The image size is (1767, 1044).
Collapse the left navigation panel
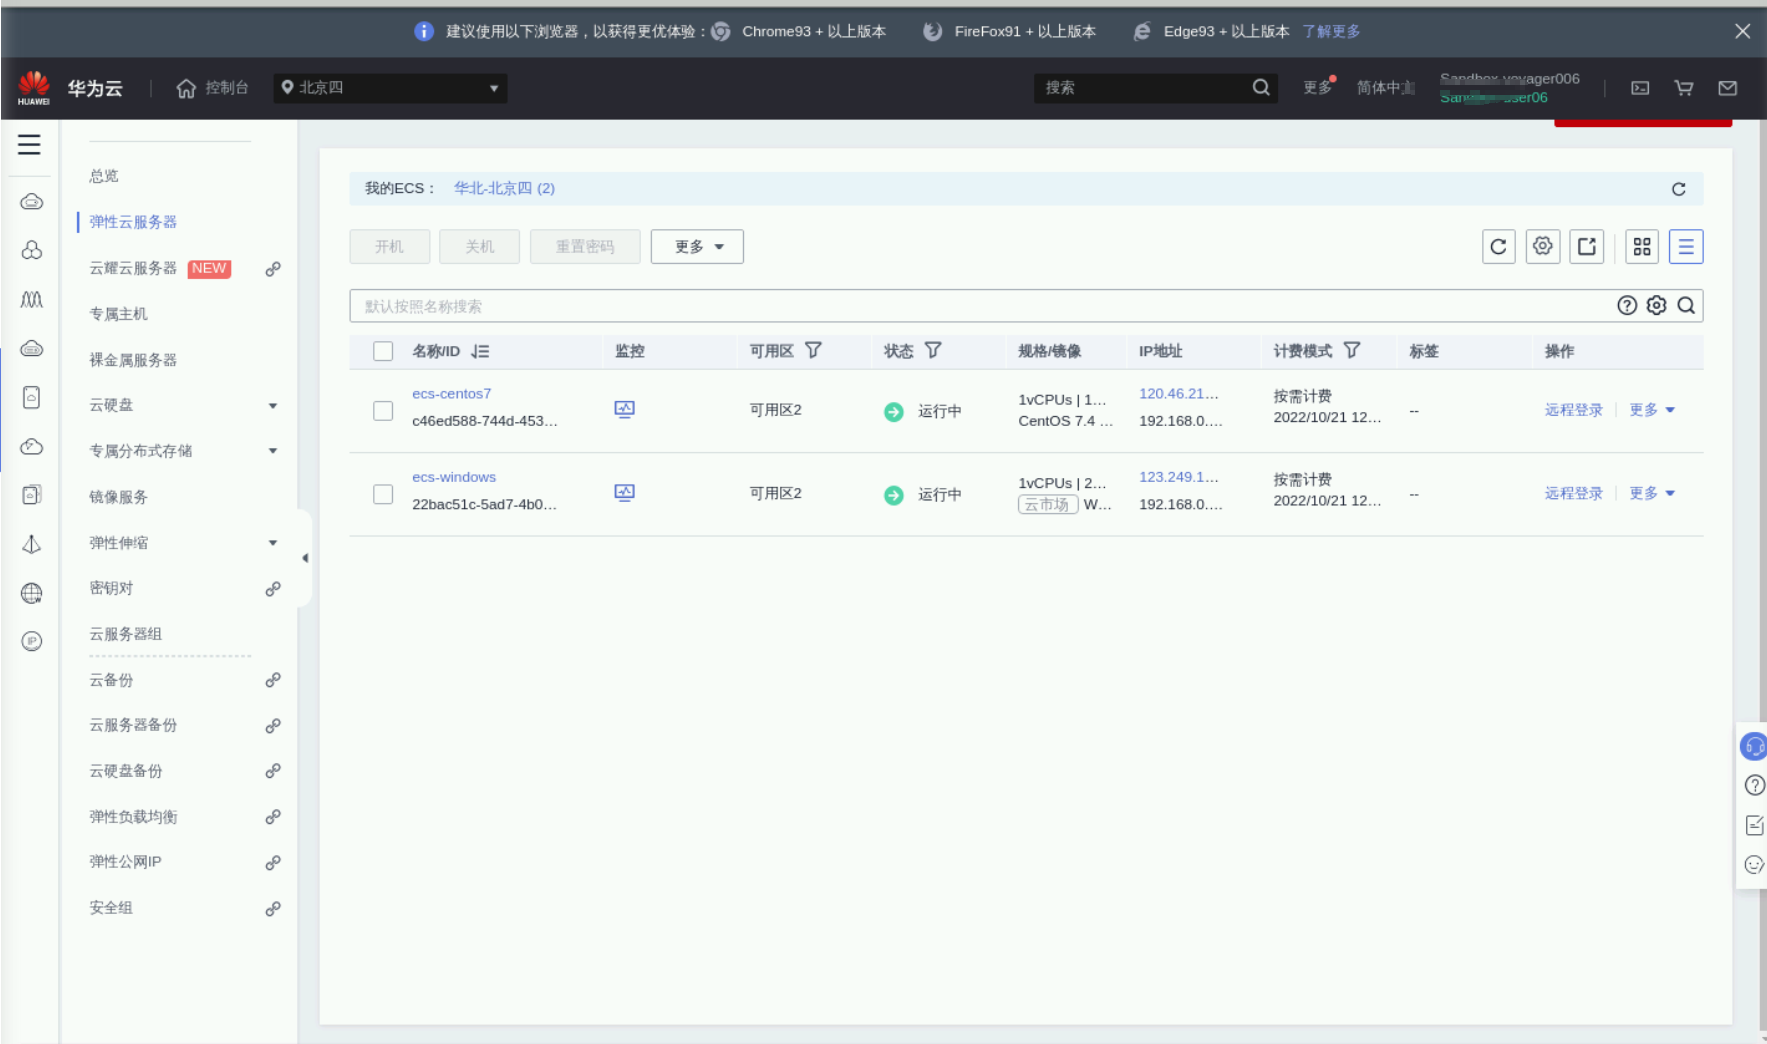click(x=305, y=558)
